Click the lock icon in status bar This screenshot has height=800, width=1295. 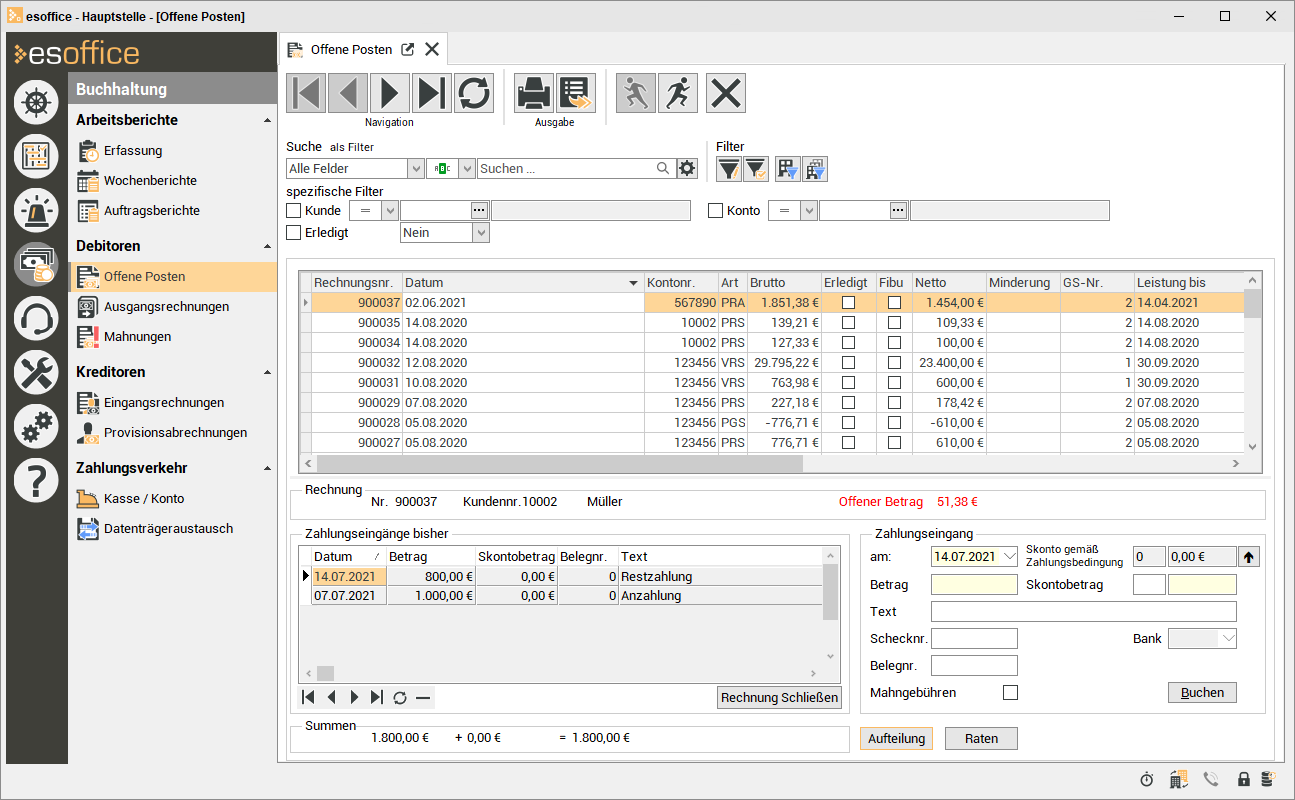[1244, 779]
